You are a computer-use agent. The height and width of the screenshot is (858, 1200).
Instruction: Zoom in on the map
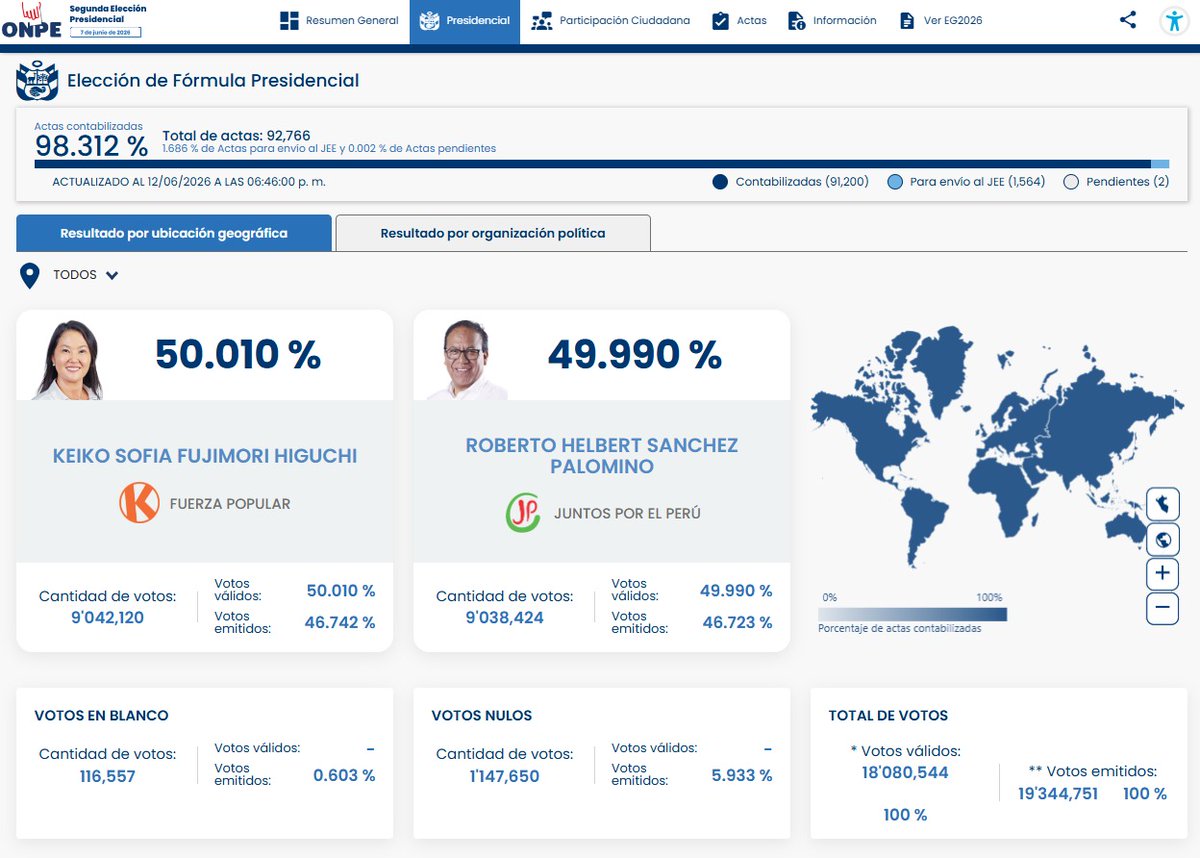(1162, 573)
